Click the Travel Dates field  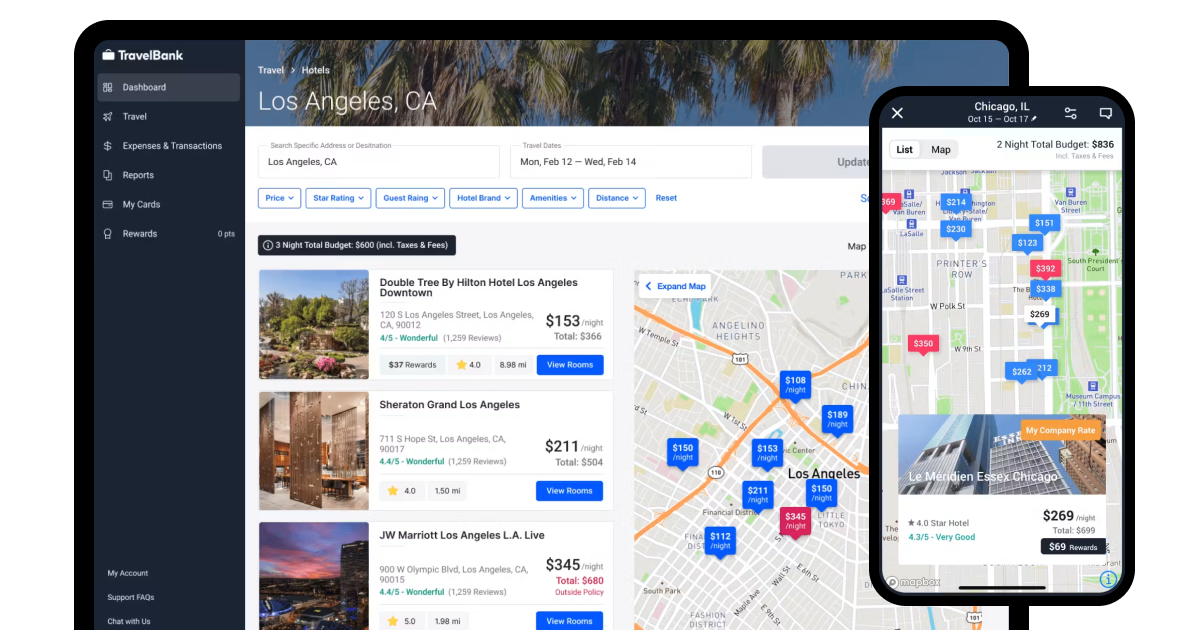(631, 162)
